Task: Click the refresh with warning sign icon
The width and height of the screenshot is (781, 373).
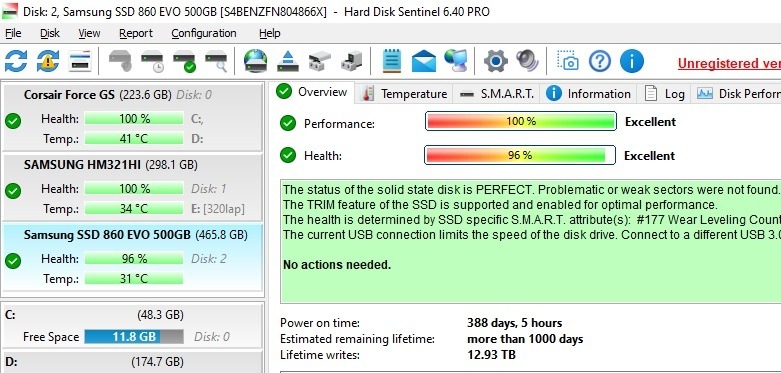Action: [x=48, y=61]
